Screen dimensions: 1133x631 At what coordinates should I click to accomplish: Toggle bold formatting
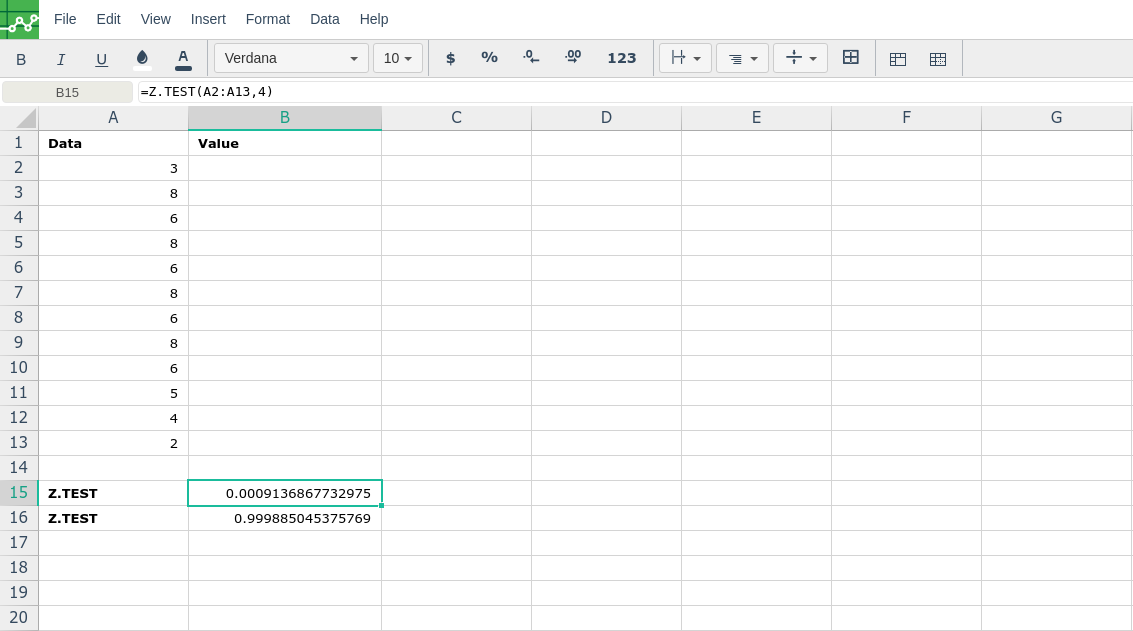[x=21, y=59]
